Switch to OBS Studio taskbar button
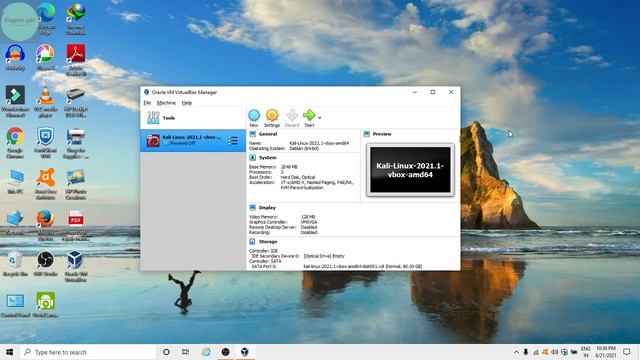640x360 pixels. (225, 352)
